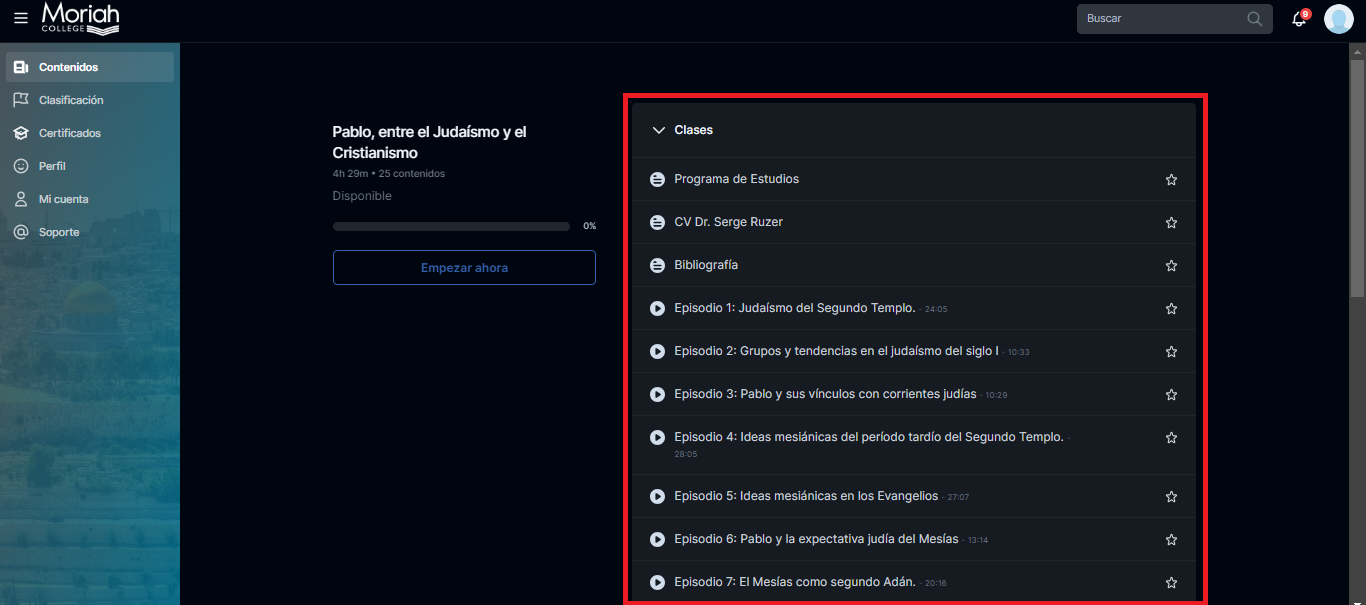Click the search magnifier icon

1254,19
